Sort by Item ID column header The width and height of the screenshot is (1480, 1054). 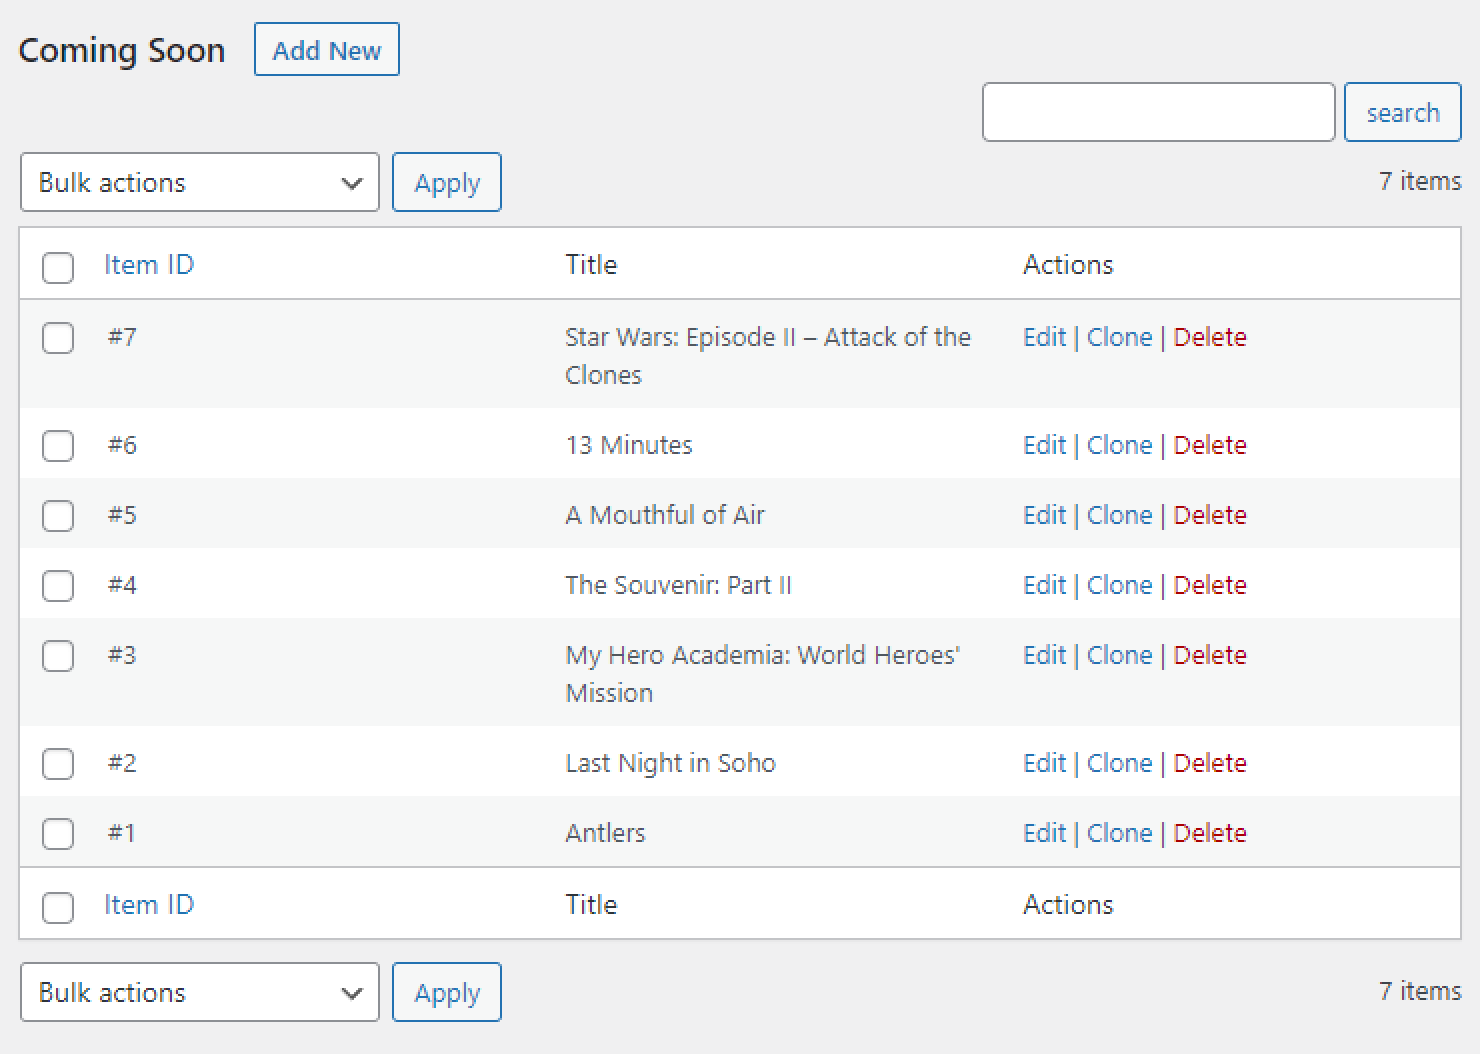pos(149,265)
